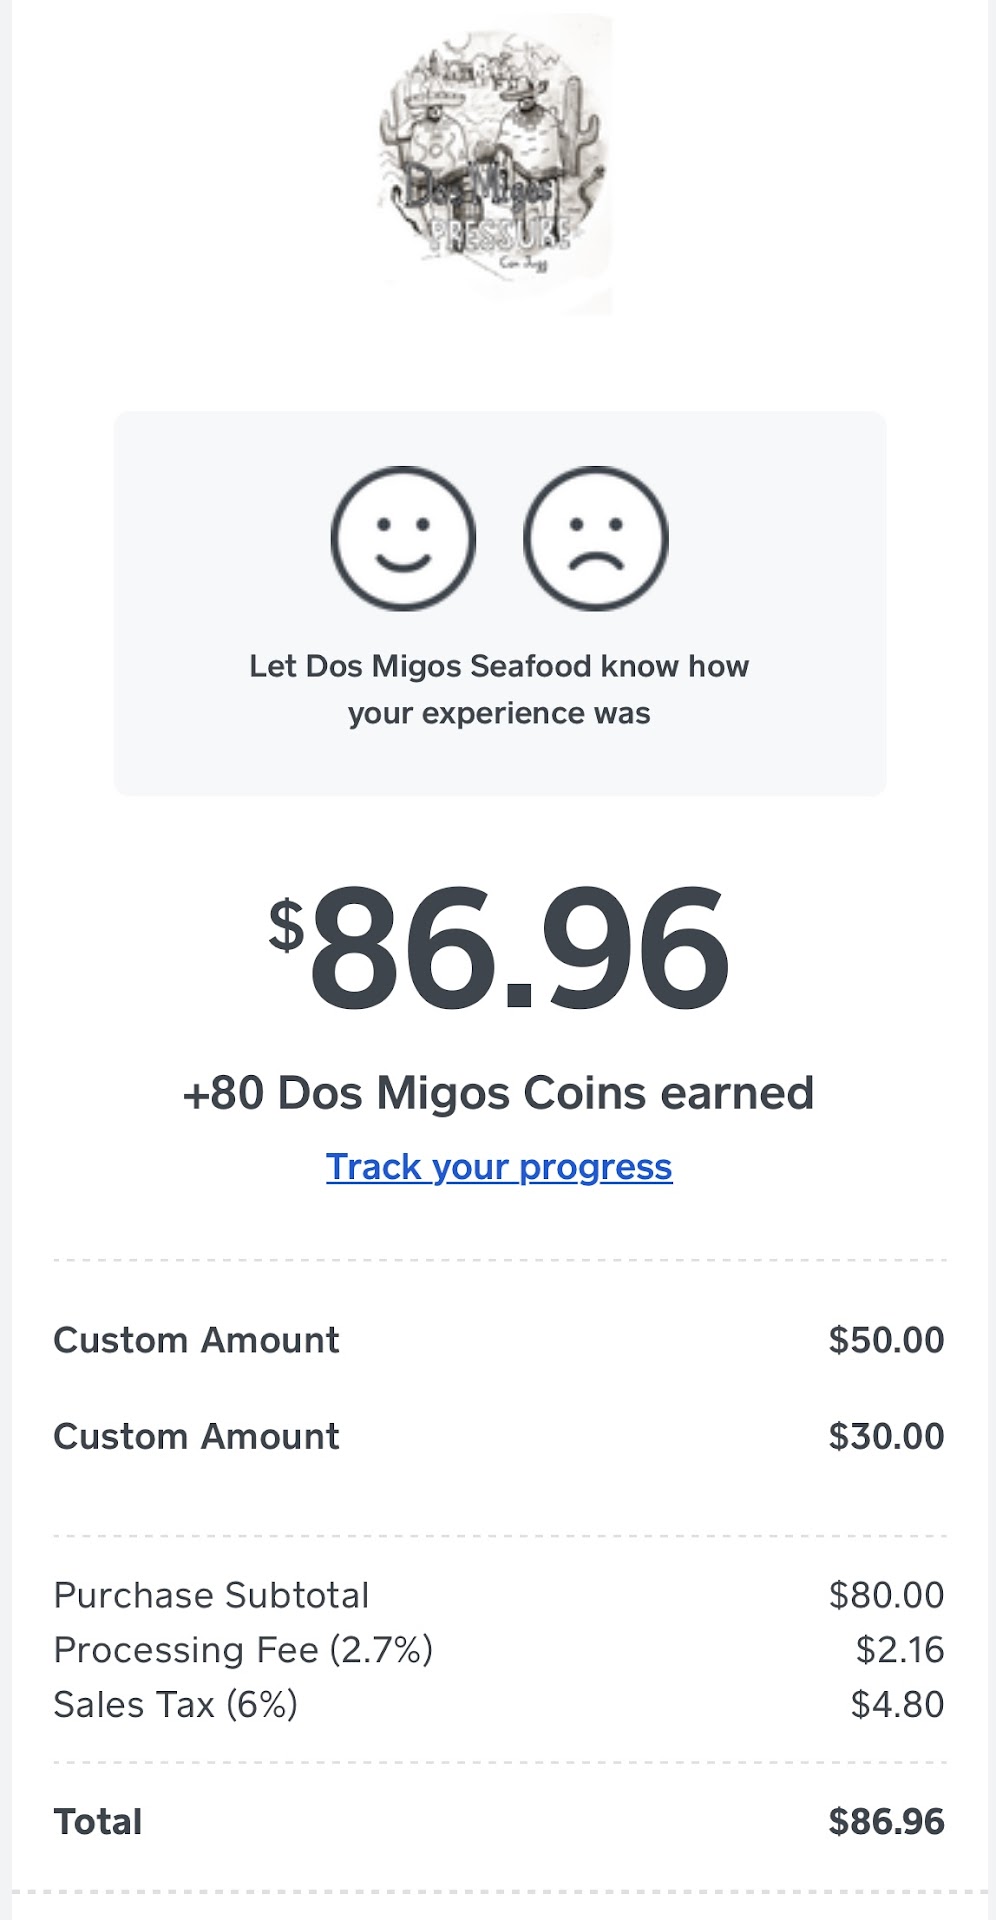This screenshot has width=996, height=1920.
Task: Click the Let Dos Migos Seafood know text
Action: click(x=499, y=666)
